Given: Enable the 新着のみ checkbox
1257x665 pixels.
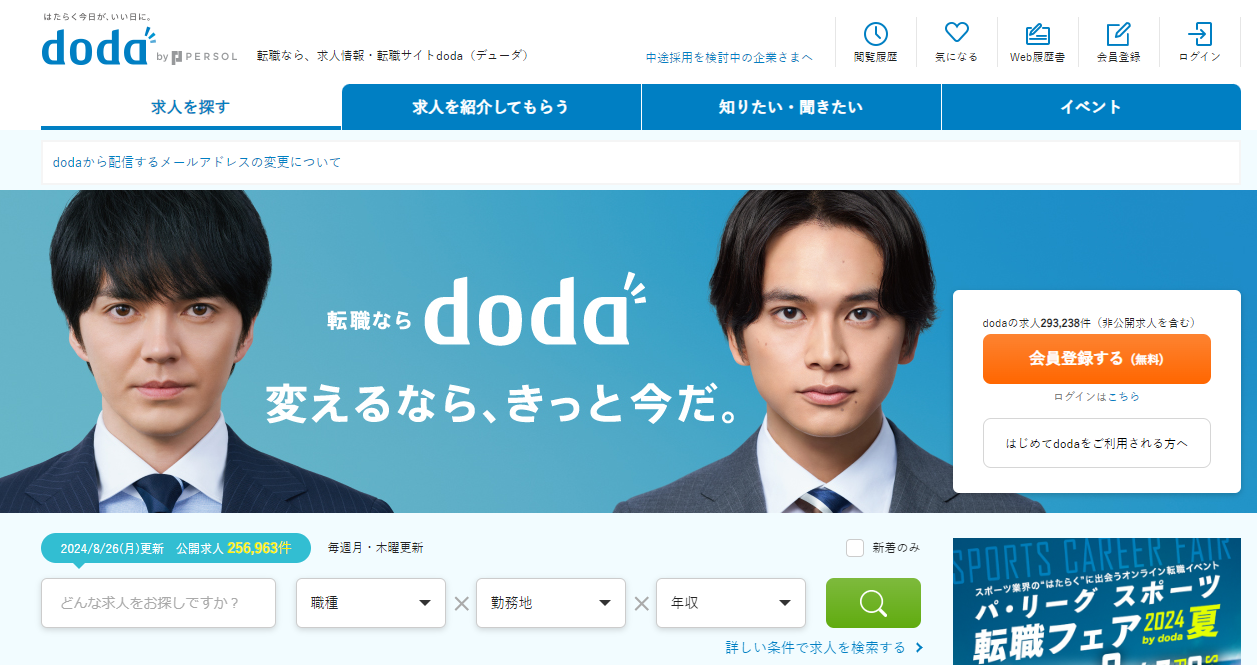Looking at the screenshot, I should point(855,548).
